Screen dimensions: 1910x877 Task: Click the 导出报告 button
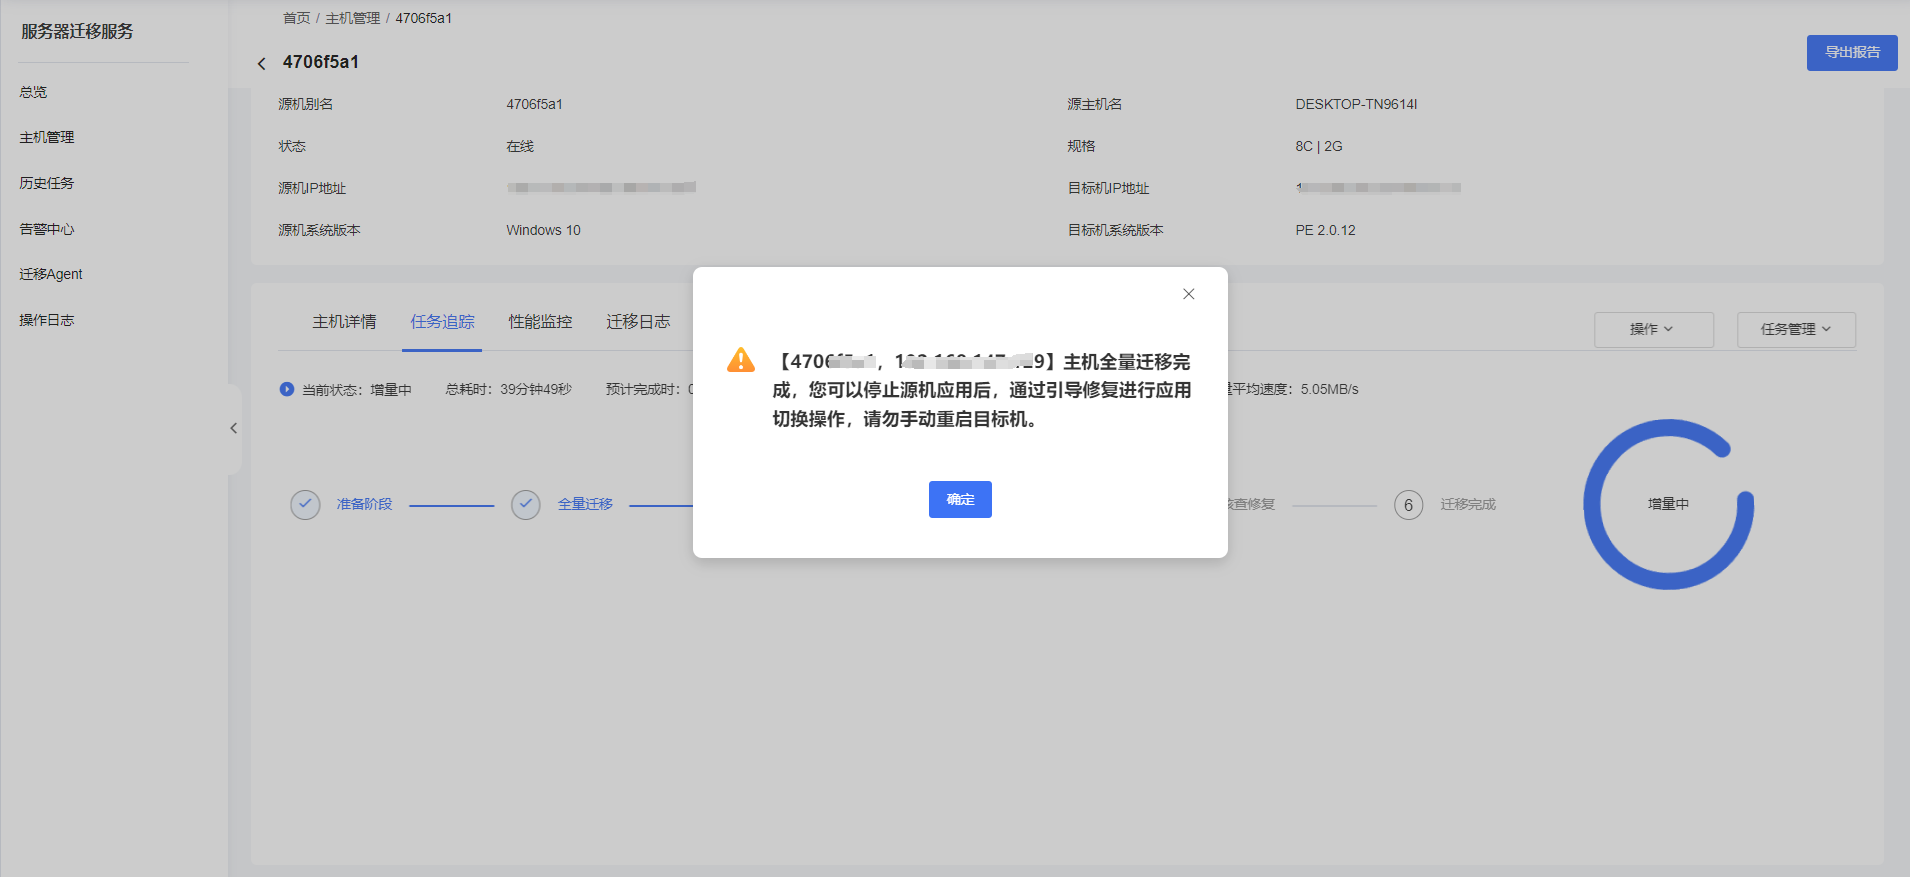[x=1851, y=52]
